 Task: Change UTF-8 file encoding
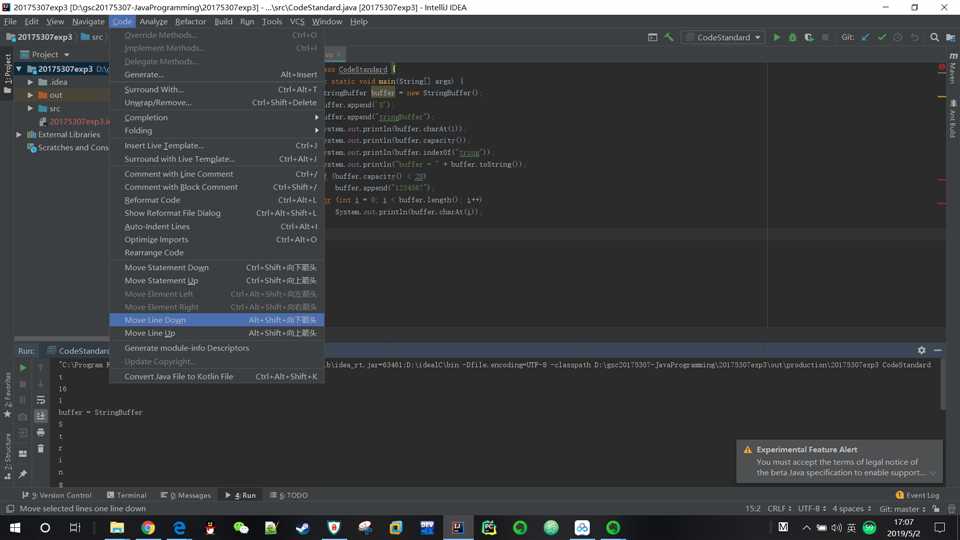pyautogui.click(x=811, y=509)
